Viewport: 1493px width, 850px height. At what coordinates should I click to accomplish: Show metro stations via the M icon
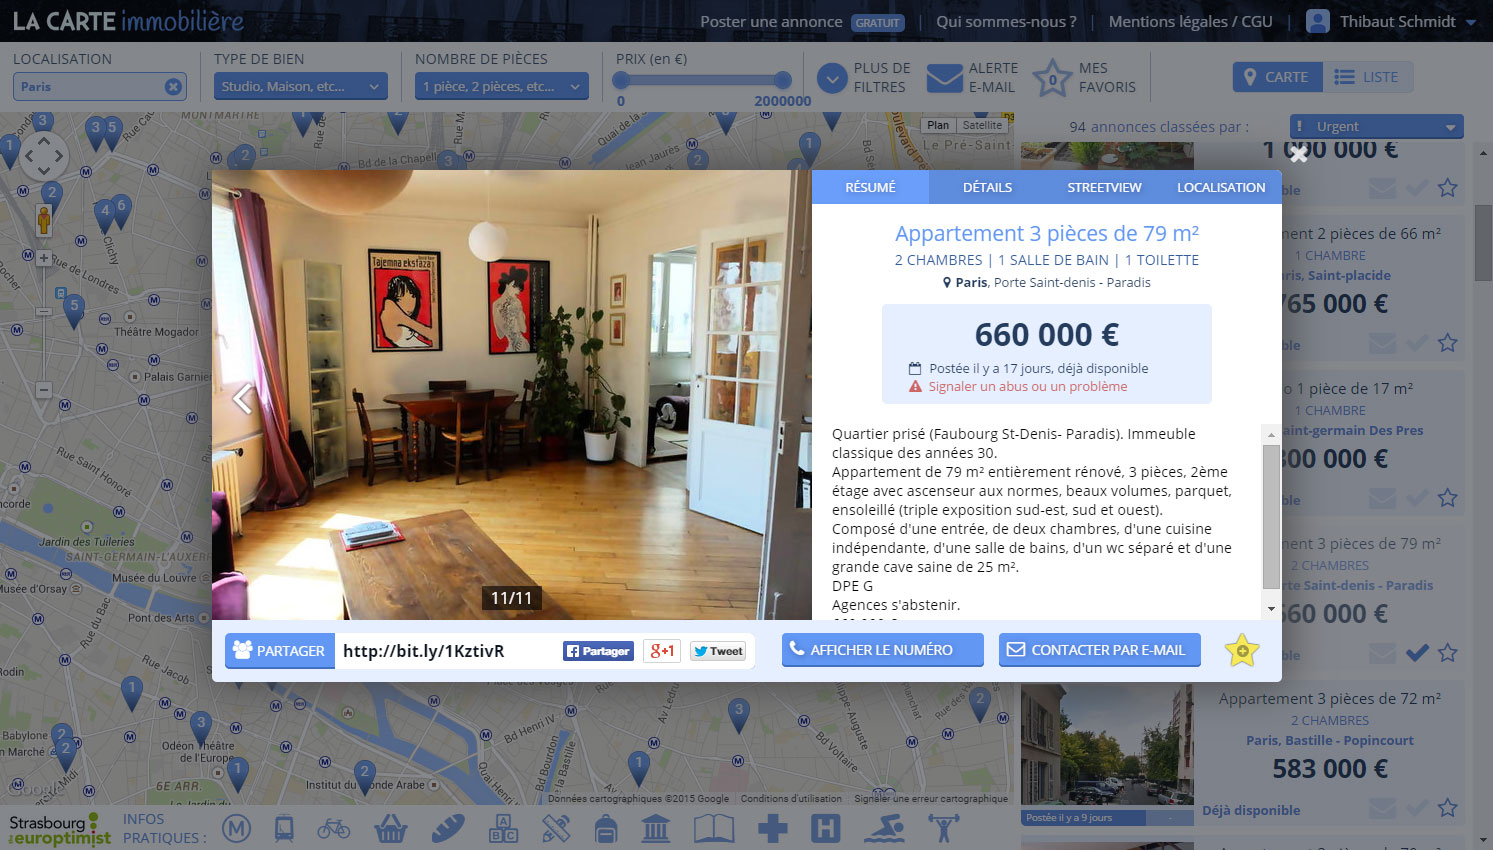tap(236, 828)
